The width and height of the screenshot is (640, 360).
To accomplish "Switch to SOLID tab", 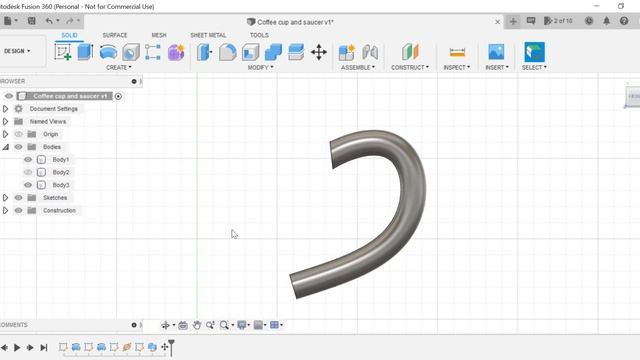I will 69,36.
